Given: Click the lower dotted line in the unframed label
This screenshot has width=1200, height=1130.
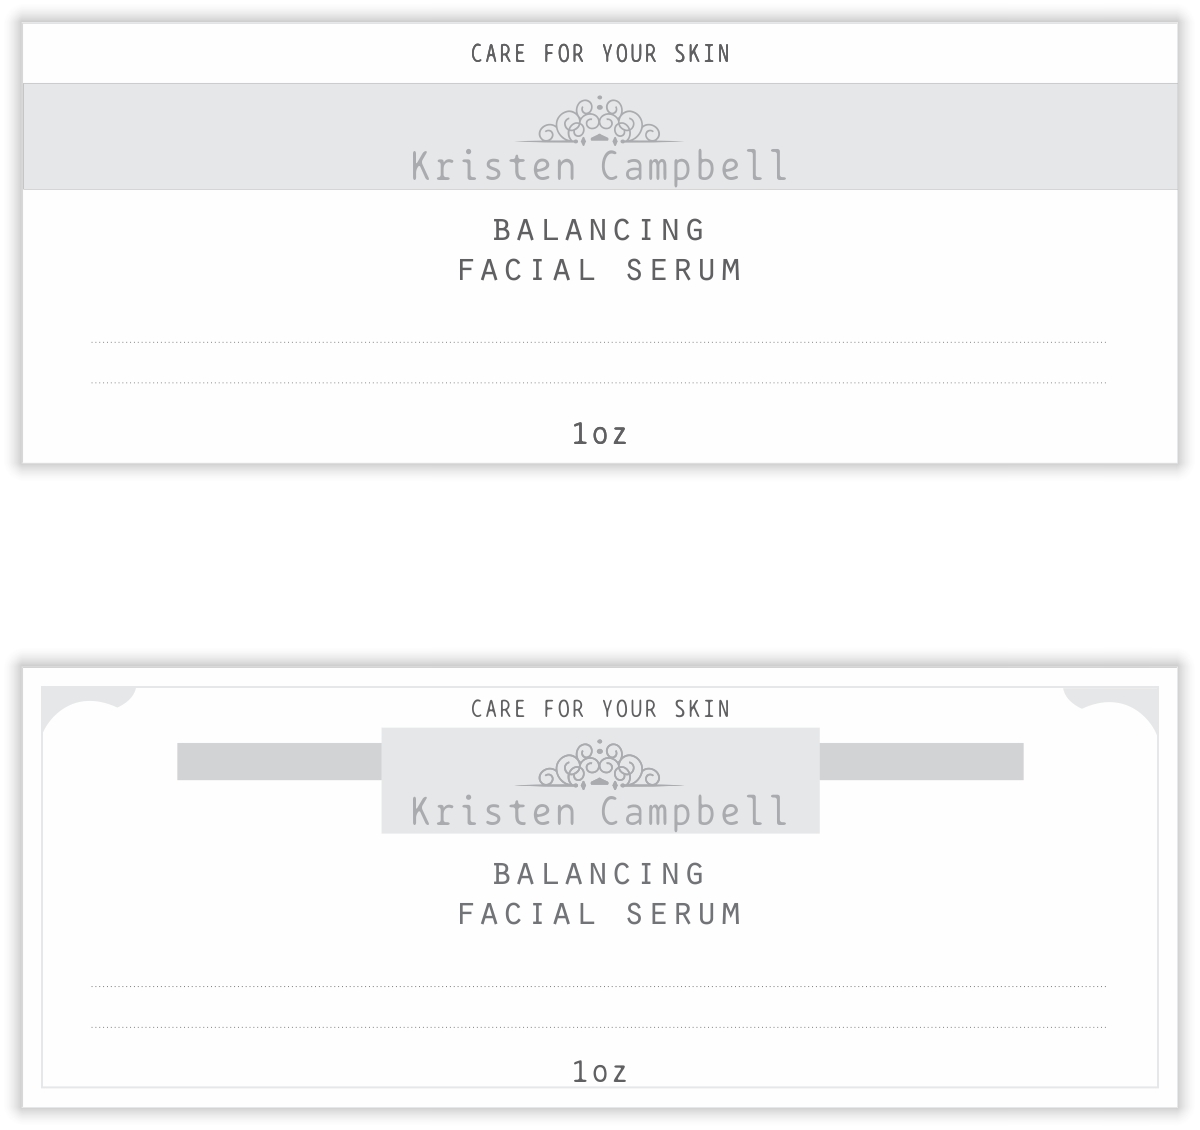Looking at the screenshot, I should 598,383.
